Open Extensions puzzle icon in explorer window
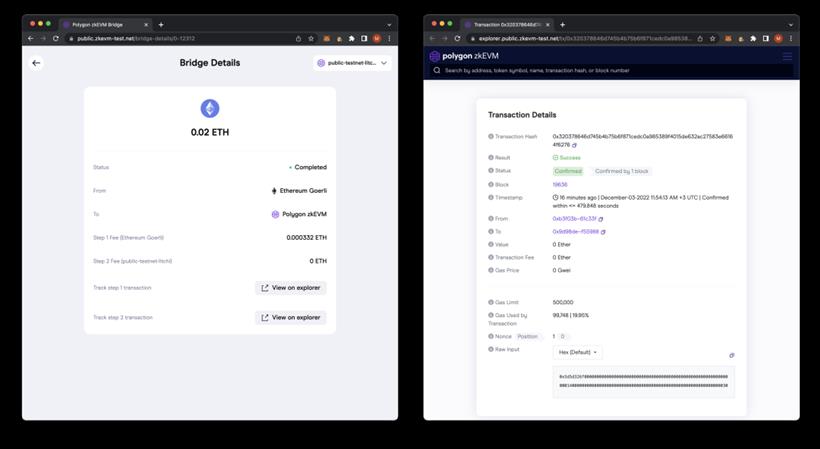Image resolution: width=820 pixels, height=449 pixels. (753, 39)
